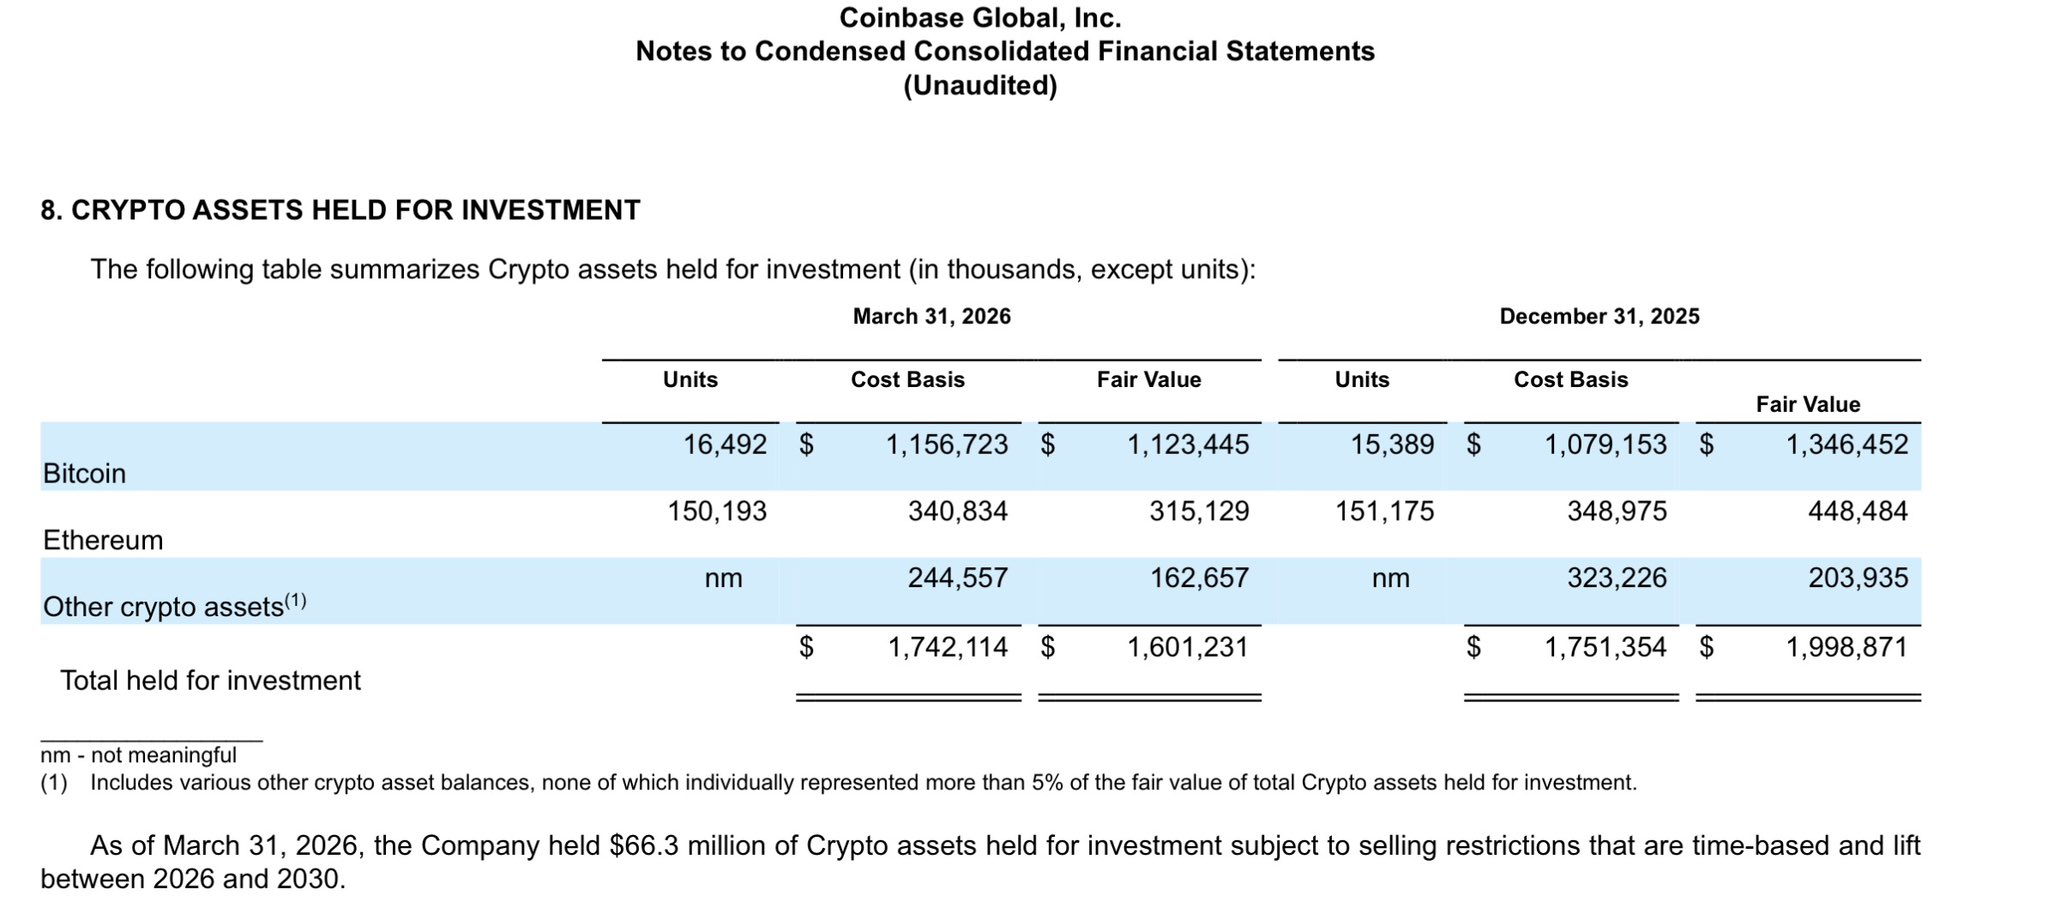2048x914 pixels.
Task: Click total cost basis 1,751,354
Action: click(x=1606, y=648)
